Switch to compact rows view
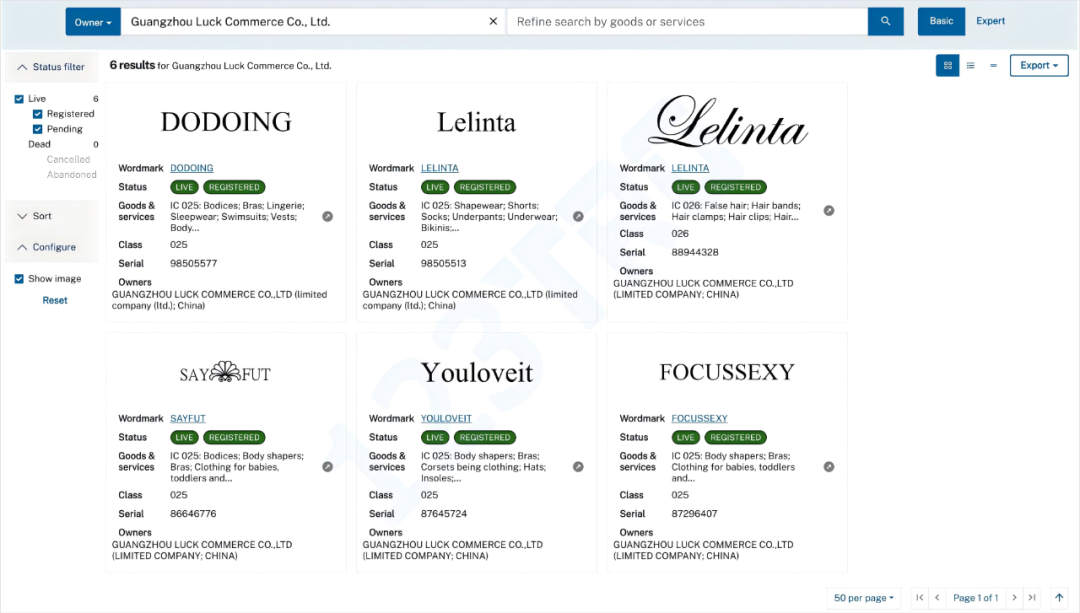Viewport: 1080px width, 613px height. 993,66
